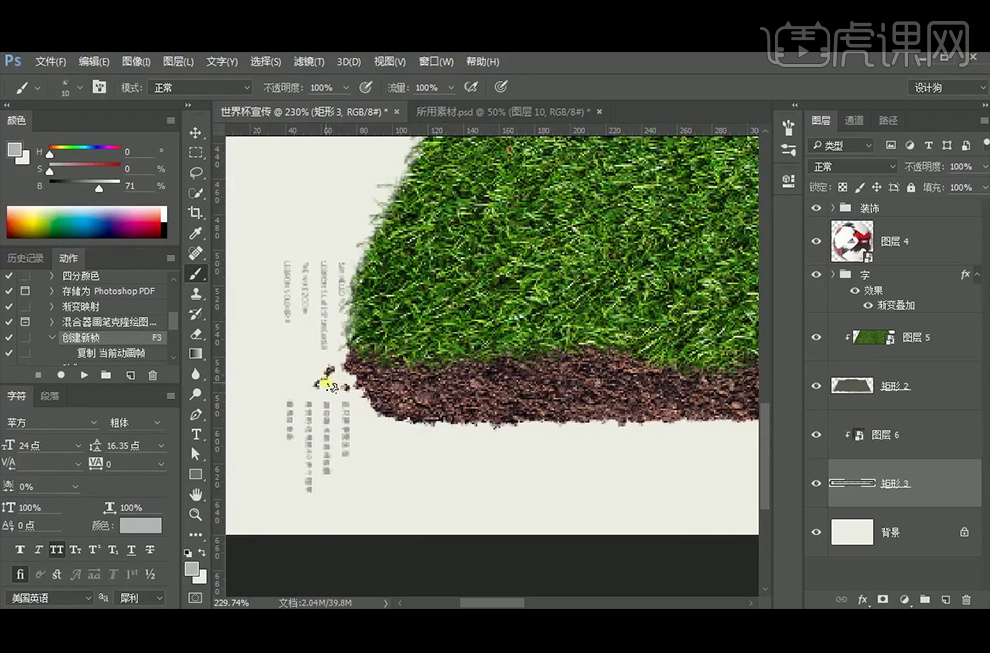Hide the 矩形 2 layer
990x653 pixels.
click(x=816, y=386)
